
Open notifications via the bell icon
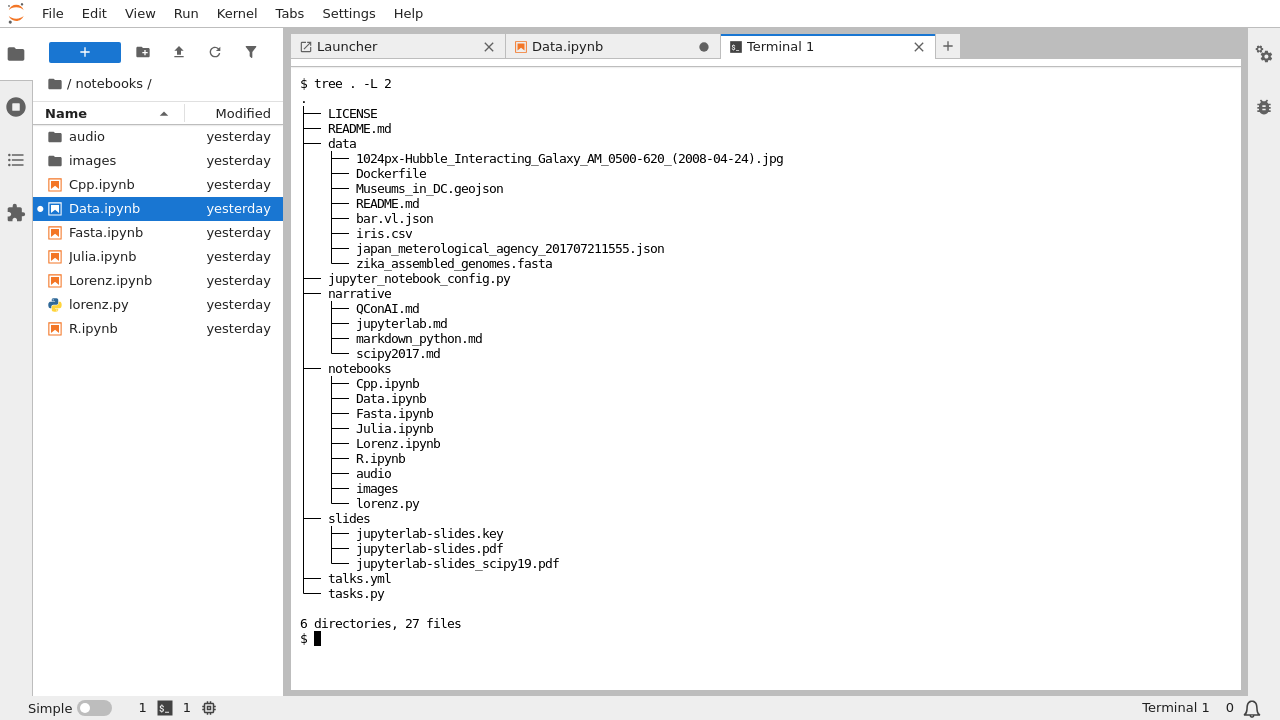[x=1252, y=708]
